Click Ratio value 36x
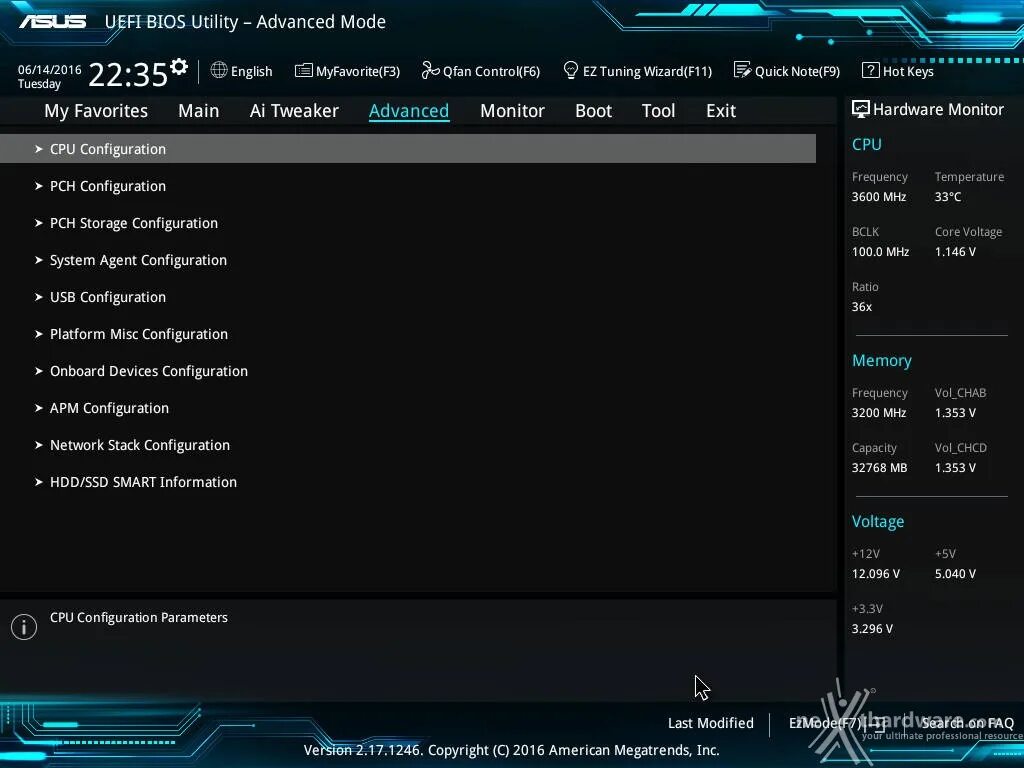The height and width of the screenshot is (768, 1024). click(862, 307)
